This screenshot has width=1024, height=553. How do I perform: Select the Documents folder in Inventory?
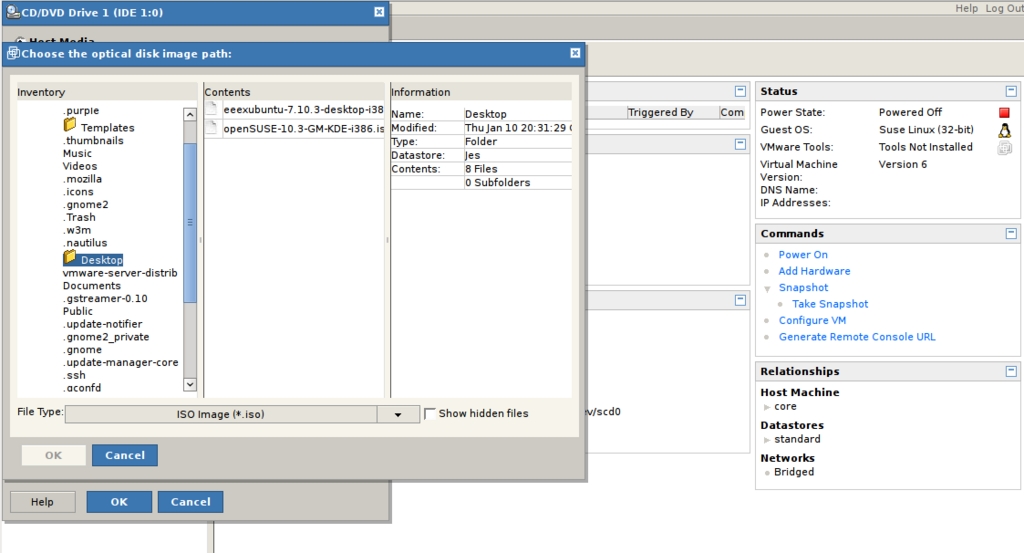pos(91,285)
